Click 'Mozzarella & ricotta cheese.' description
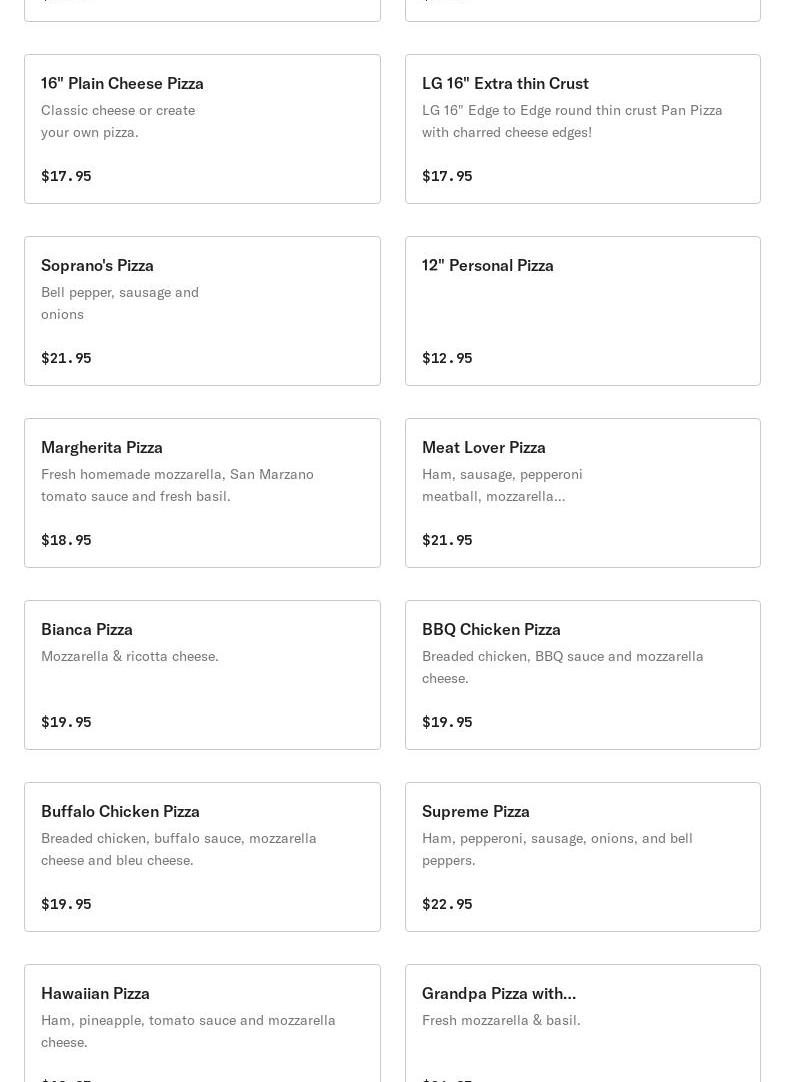Image resolution: width=785 pixels, height=1082 pixels. [x=130, y=656]
